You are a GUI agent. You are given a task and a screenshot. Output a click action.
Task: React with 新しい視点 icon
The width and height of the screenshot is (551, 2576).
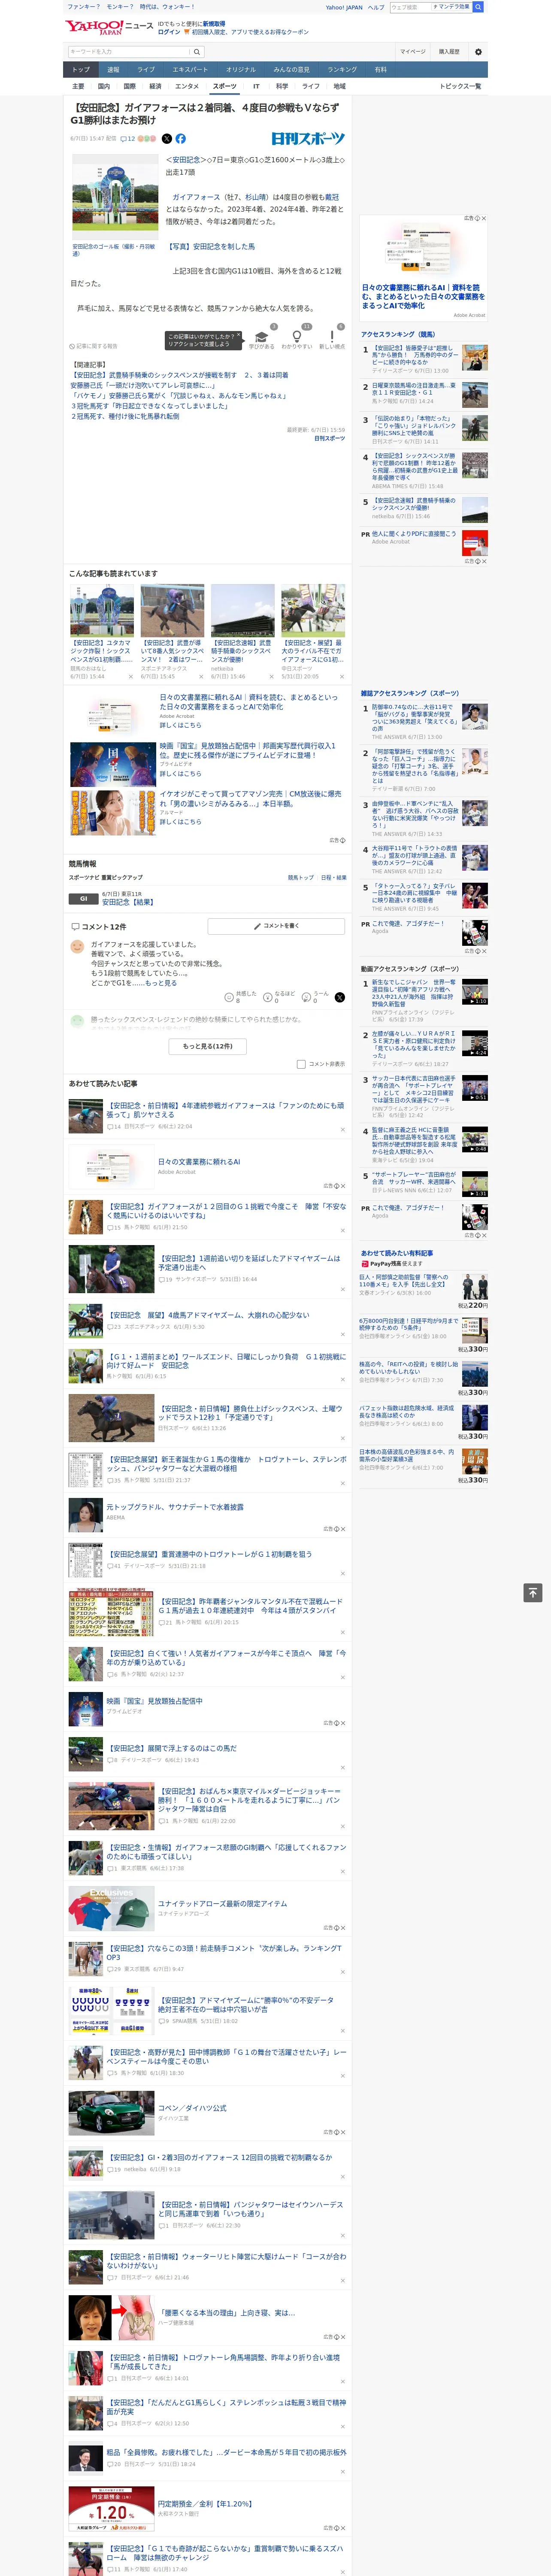(332, 338)
